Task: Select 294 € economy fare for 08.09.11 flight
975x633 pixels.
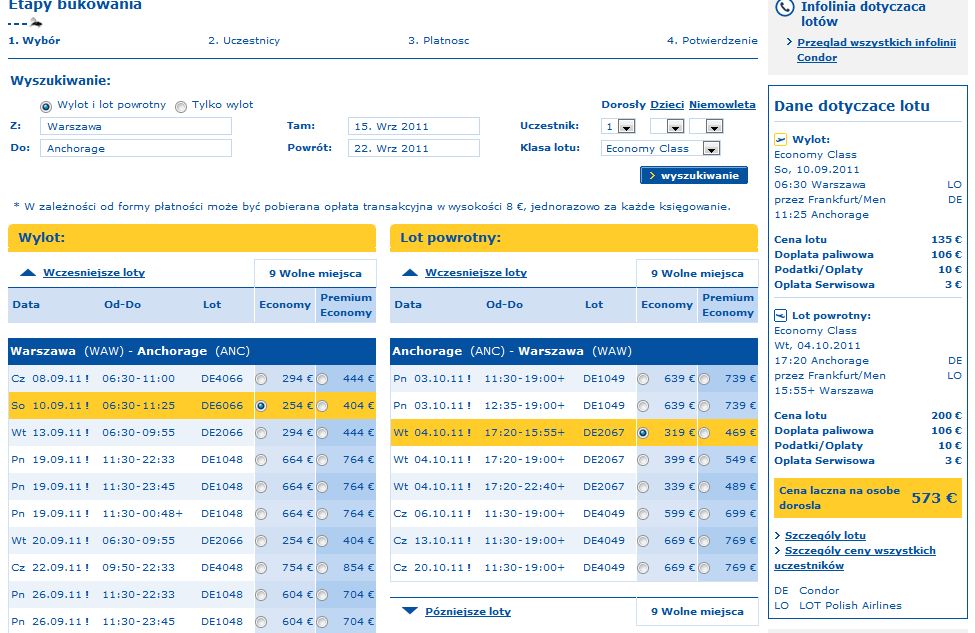Action: coord(261,379)
